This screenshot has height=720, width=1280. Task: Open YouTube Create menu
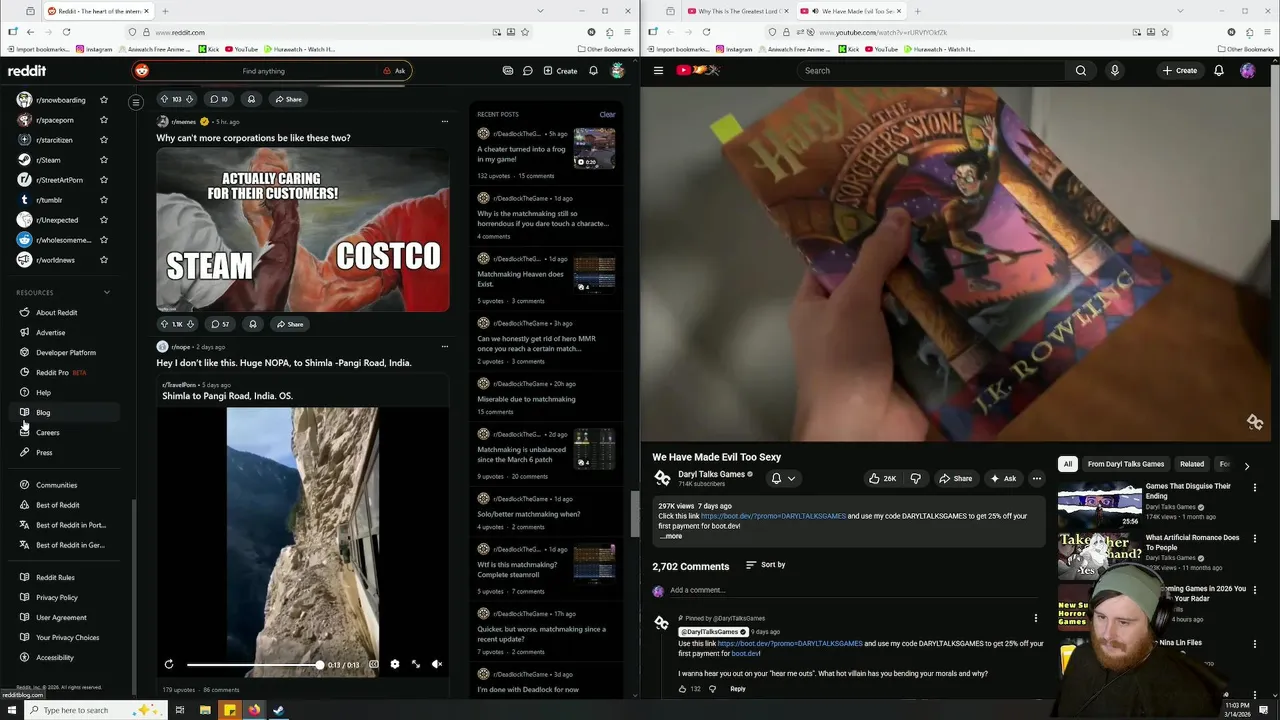pos(1180,71)
